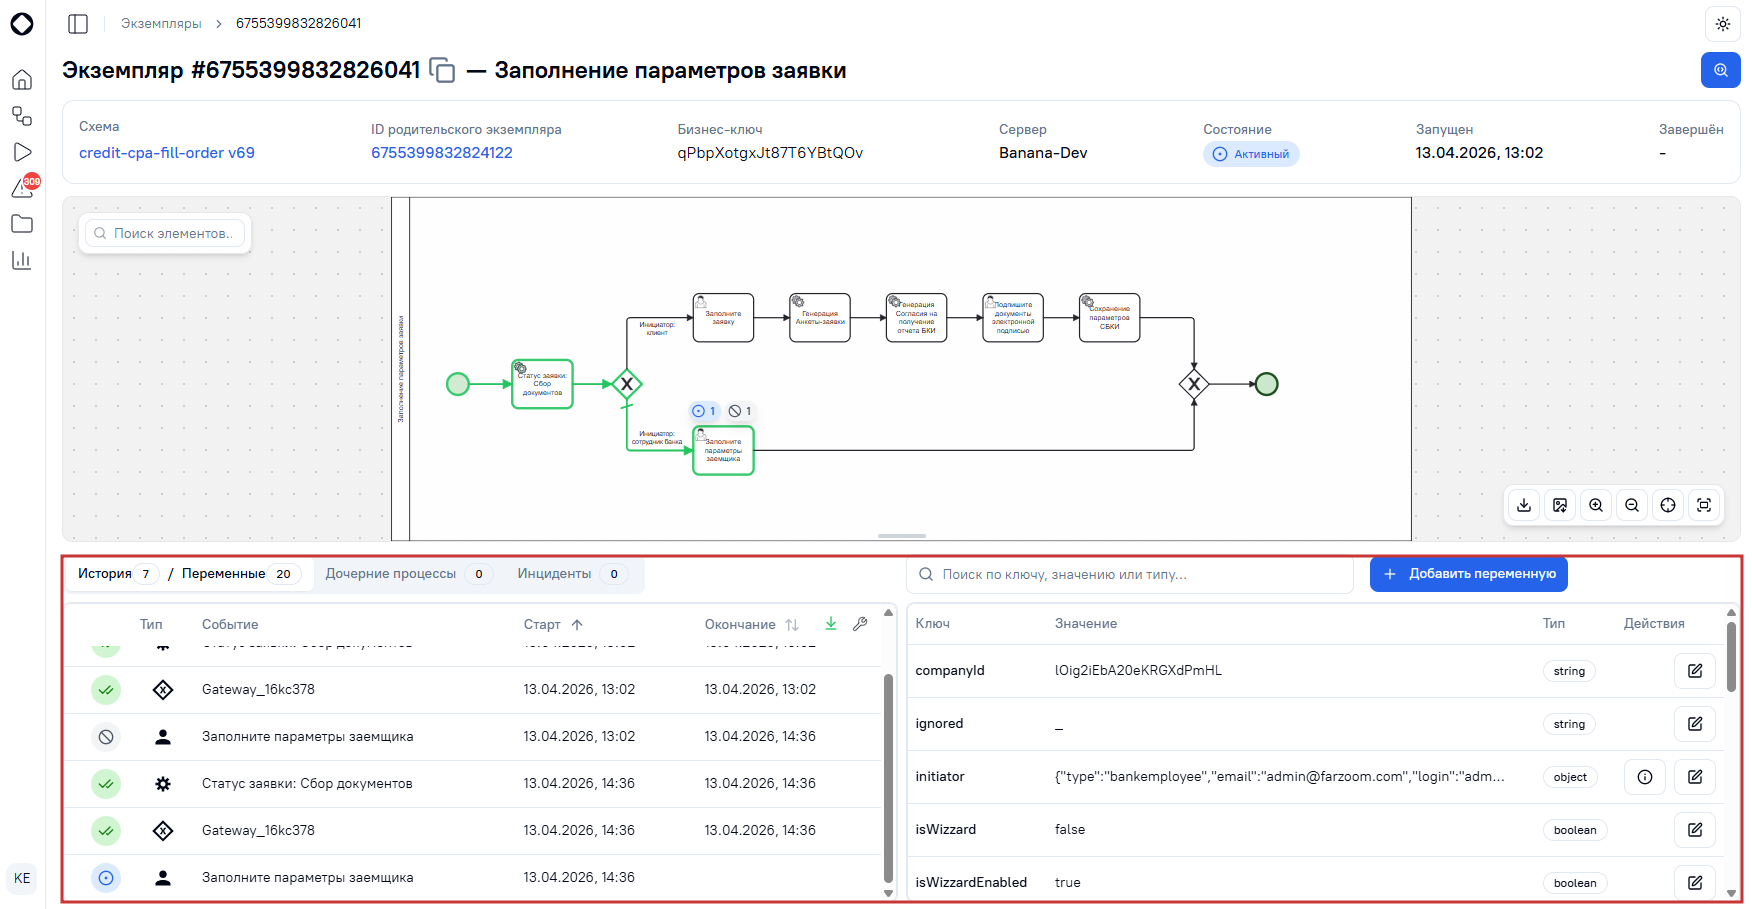Open the process schemas sidebar icon
Screen dimensions: 1752x909
point(22,116)
